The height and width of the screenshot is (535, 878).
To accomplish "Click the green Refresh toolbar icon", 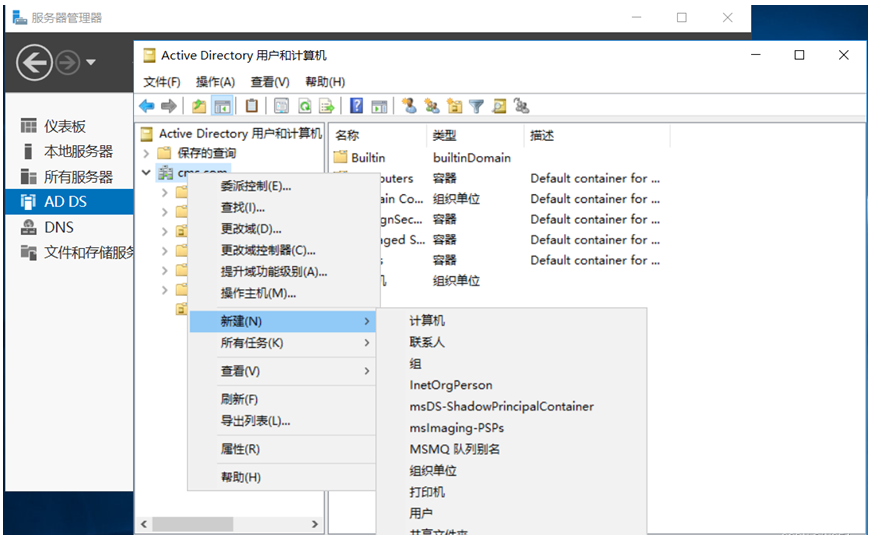I will click(x=305, y=106).
